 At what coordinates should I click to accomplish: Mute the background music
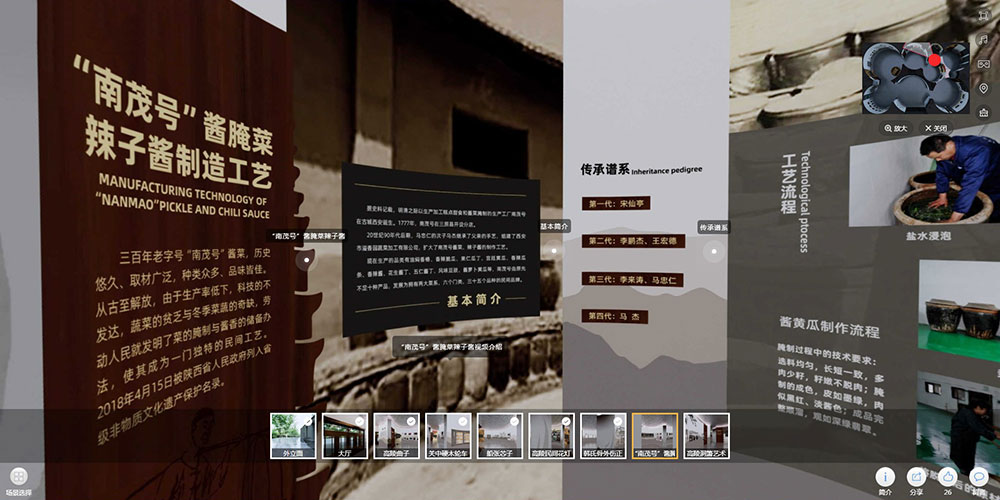click(984, 40)
